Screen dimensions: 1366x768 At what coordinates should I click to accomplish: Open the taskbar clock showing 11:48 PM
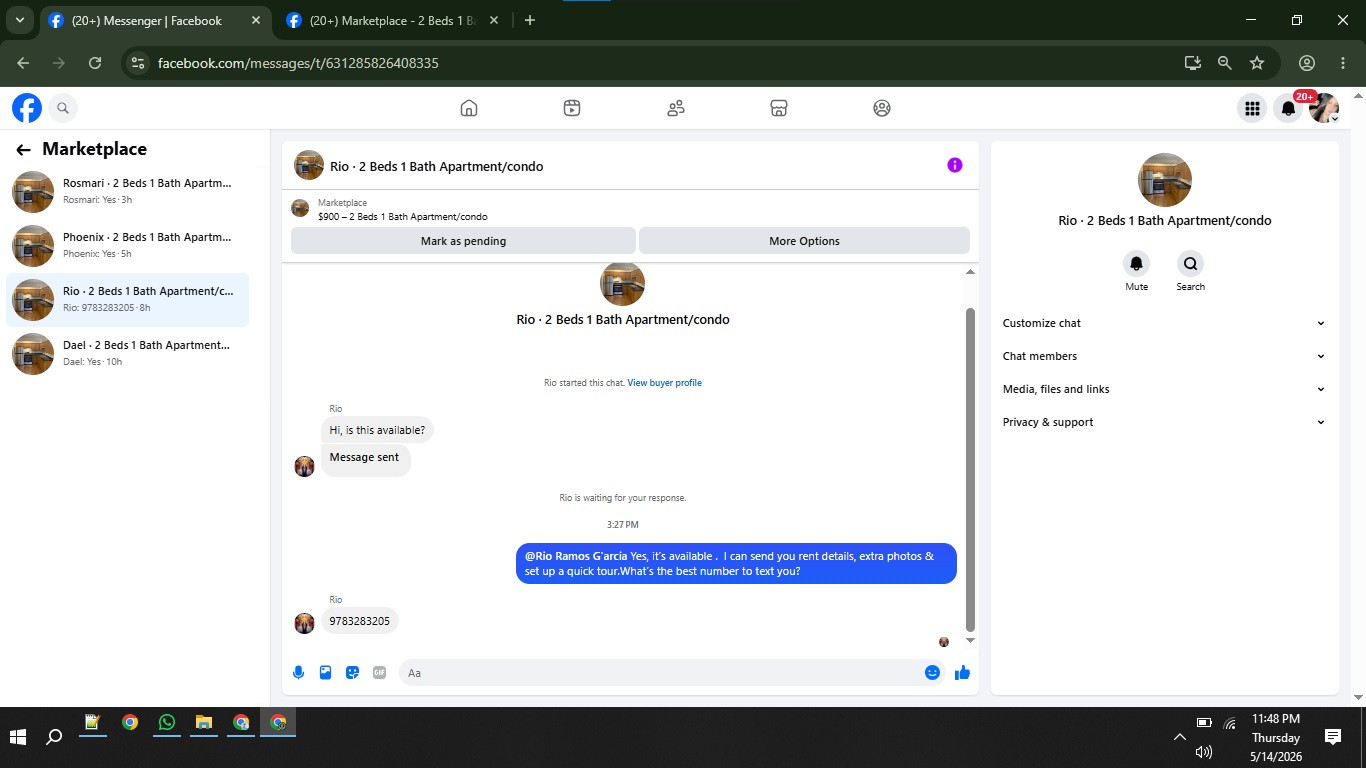(x=1275, y=738)
